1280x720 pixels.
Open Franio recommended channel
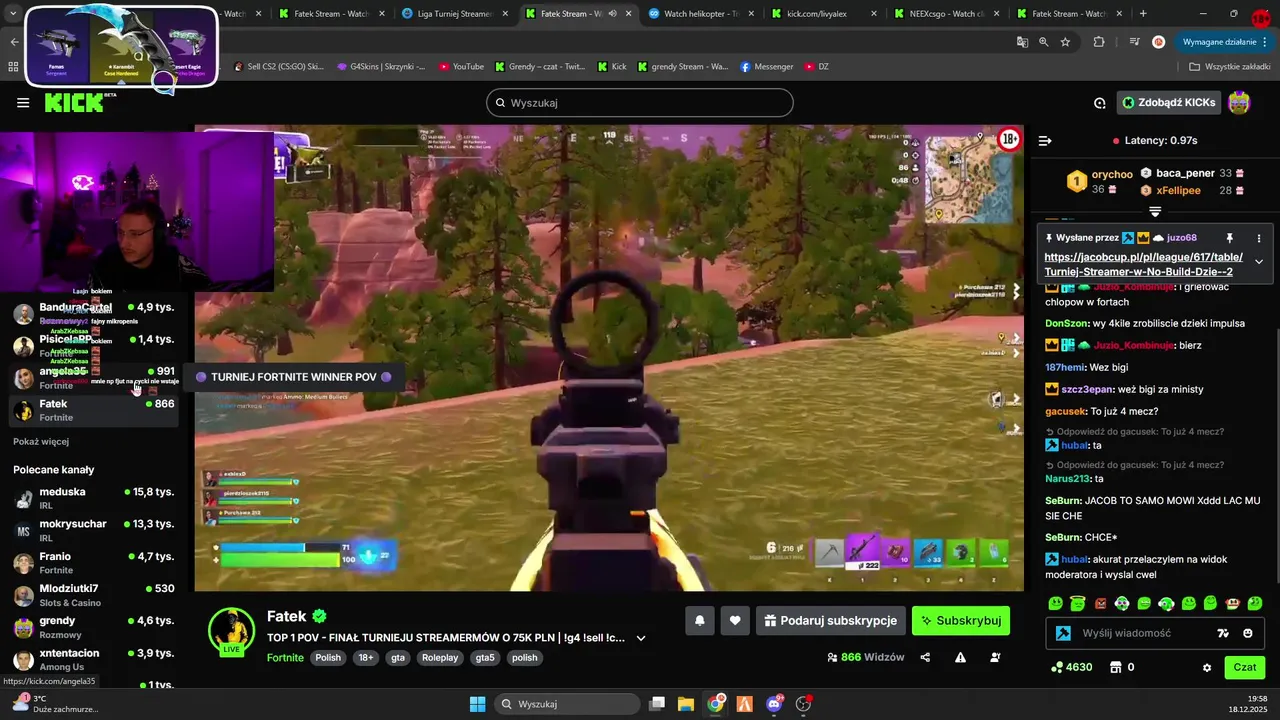(x=94, y=562)
